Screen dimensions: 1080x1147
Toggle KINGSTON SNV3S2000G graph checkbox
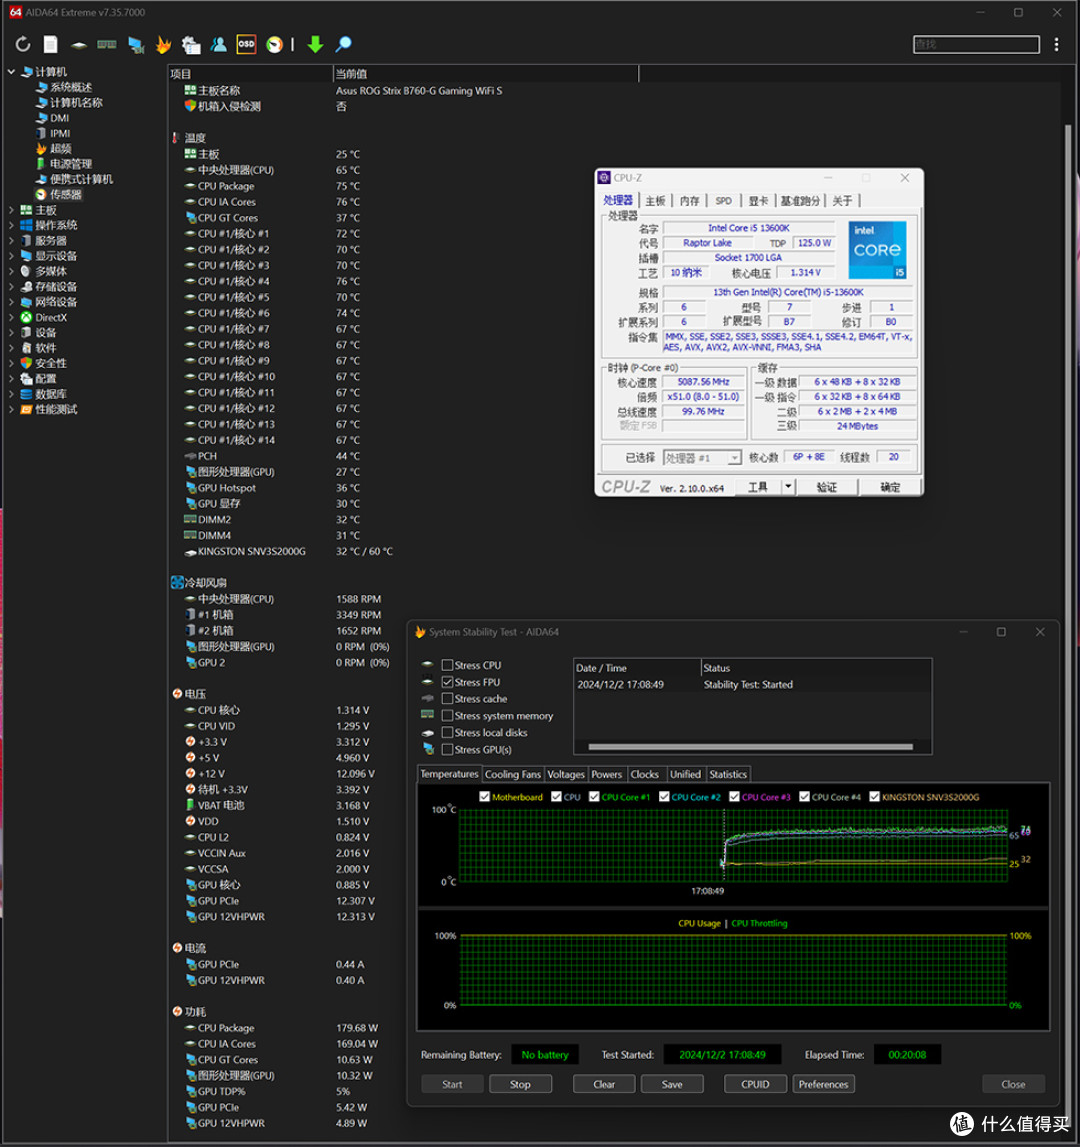[874, 797]
